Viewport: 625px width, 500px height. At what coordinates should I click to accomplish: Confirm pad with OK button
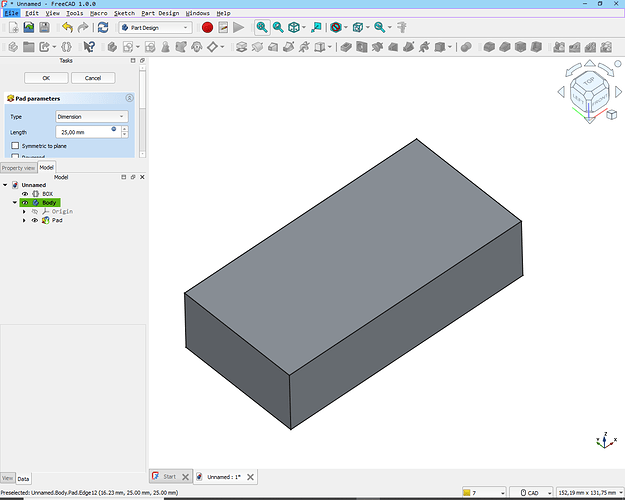coord(46,78)
